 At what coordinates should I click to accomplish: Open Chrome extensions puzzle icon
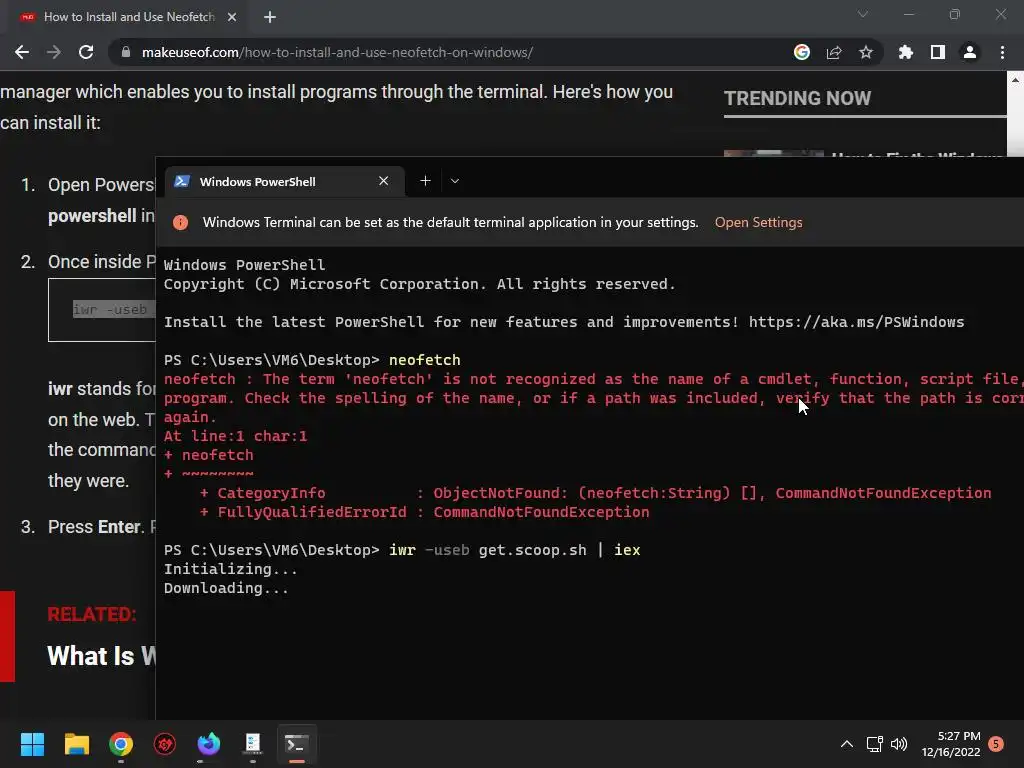point(906,52)
